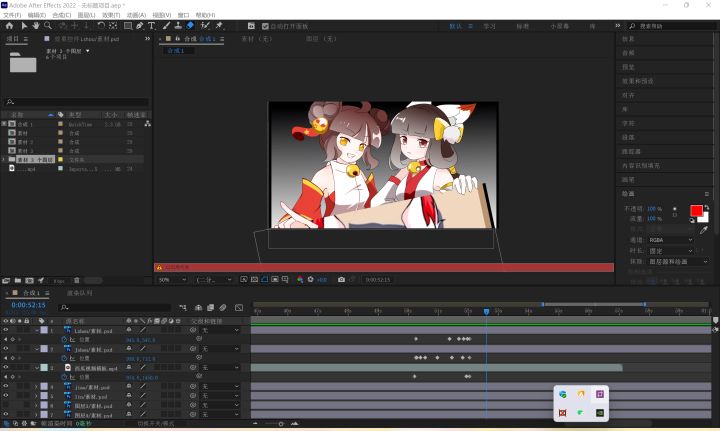Hide layer 1 Lzhao/素材.psd with its eye

click(x=6, y=330)
